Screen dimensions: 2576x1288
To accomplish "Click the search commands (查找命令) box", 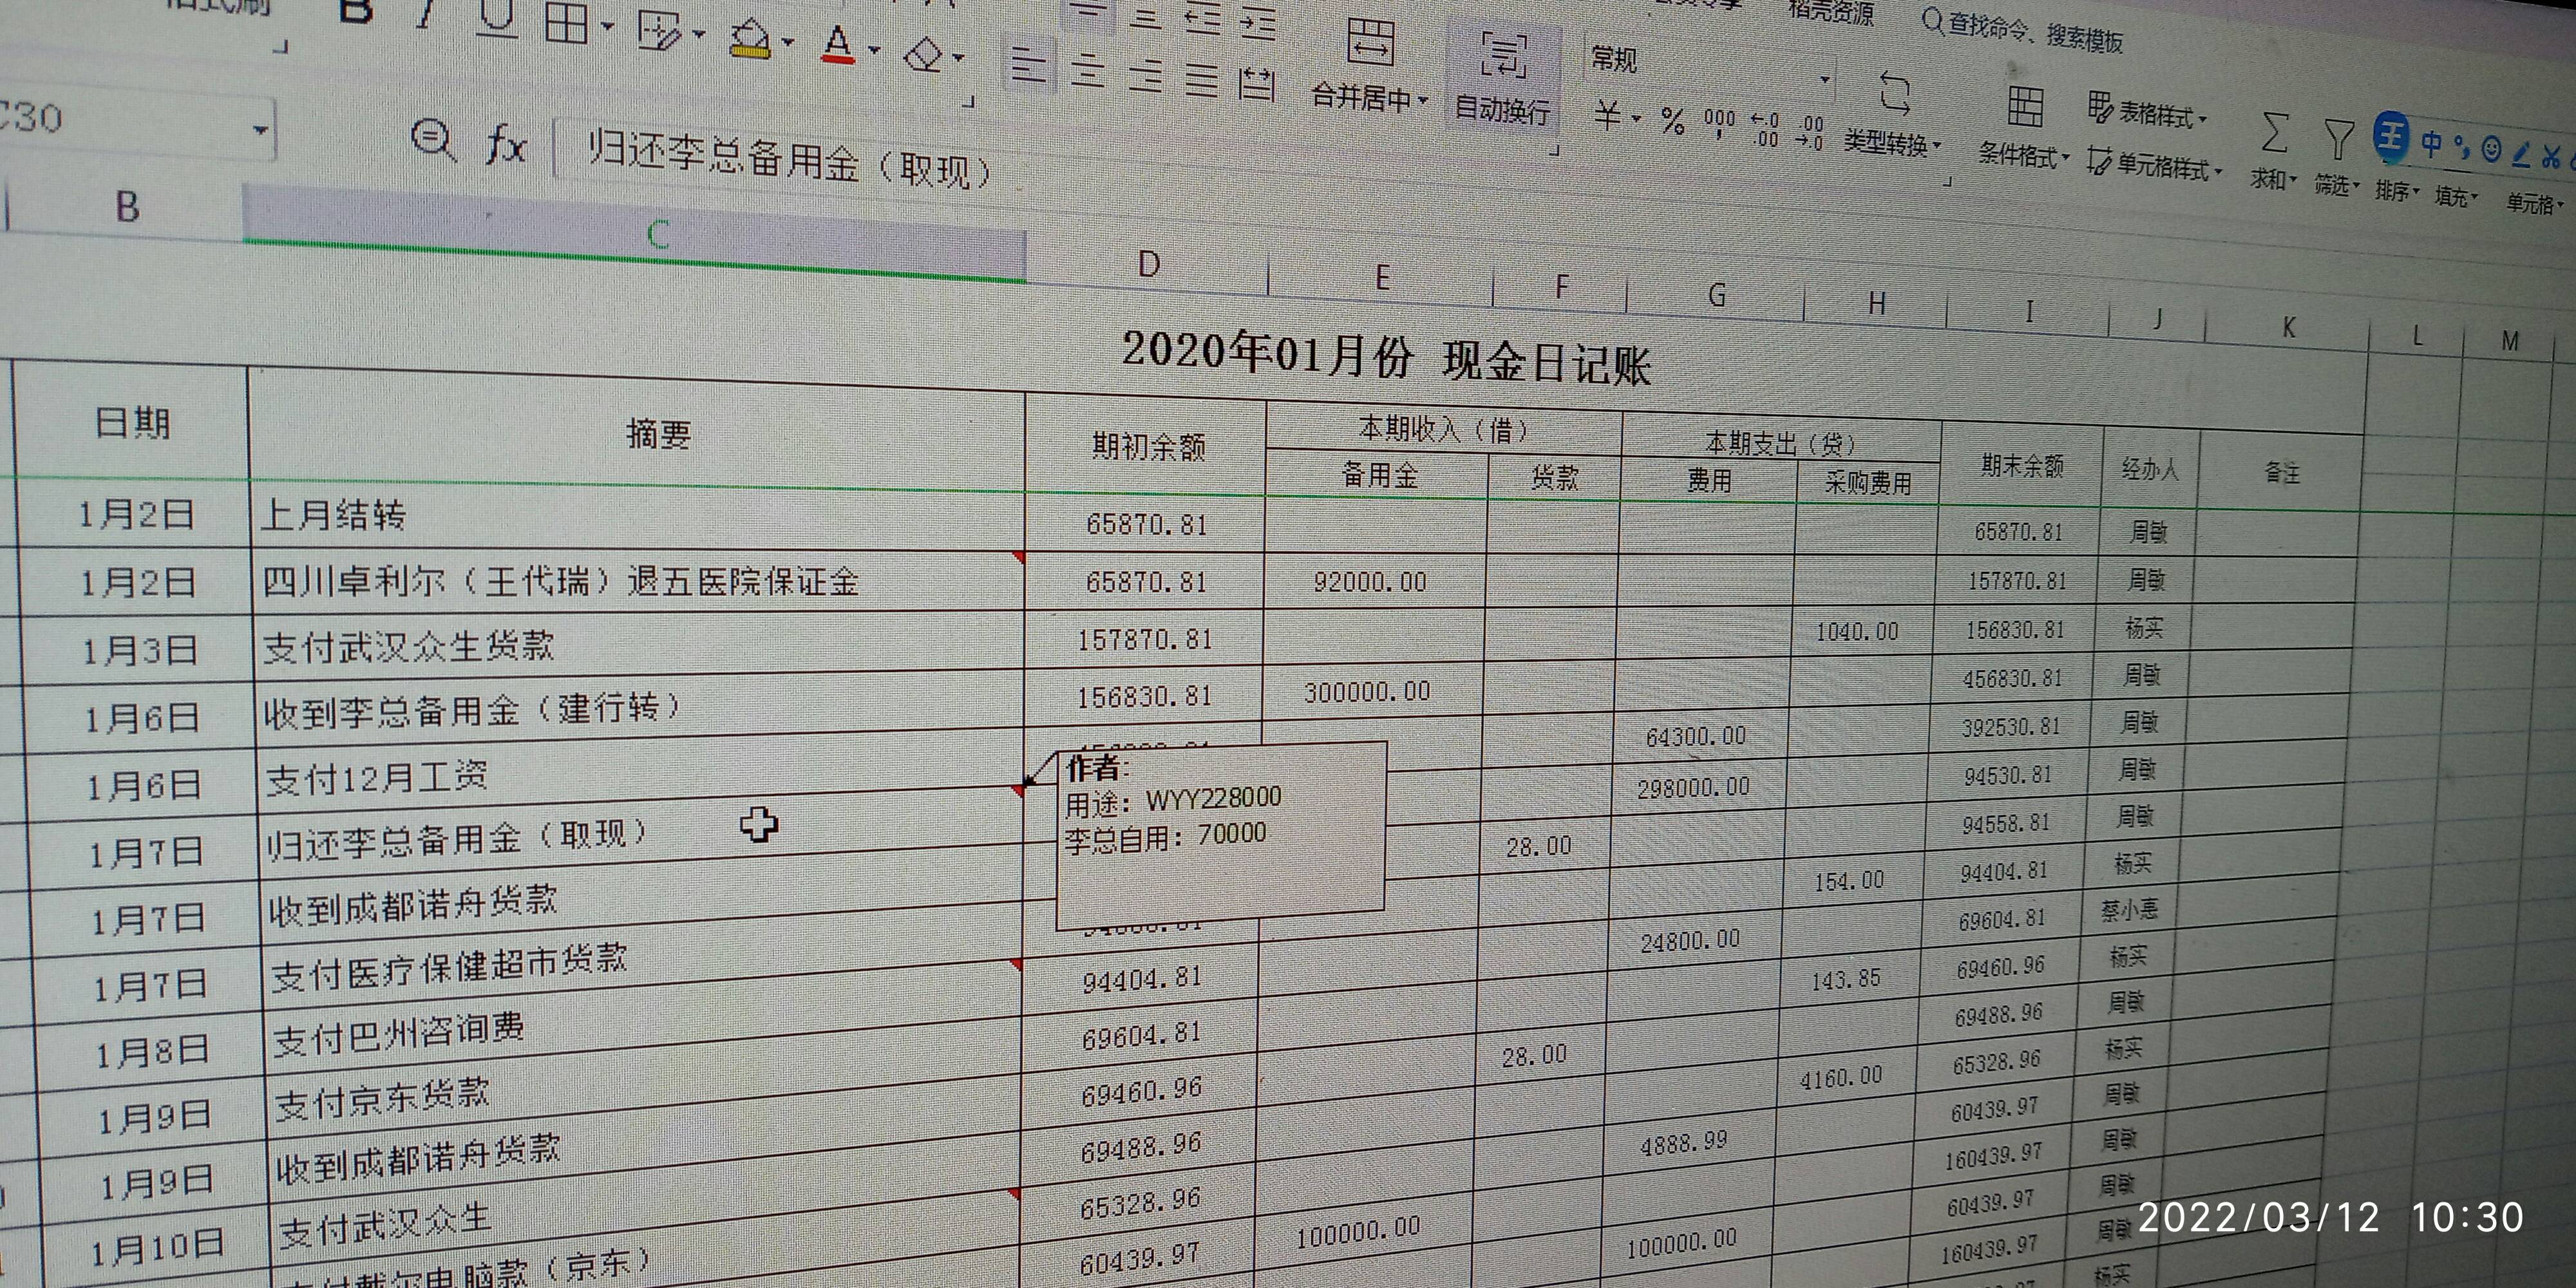I will pos(2030,32).
